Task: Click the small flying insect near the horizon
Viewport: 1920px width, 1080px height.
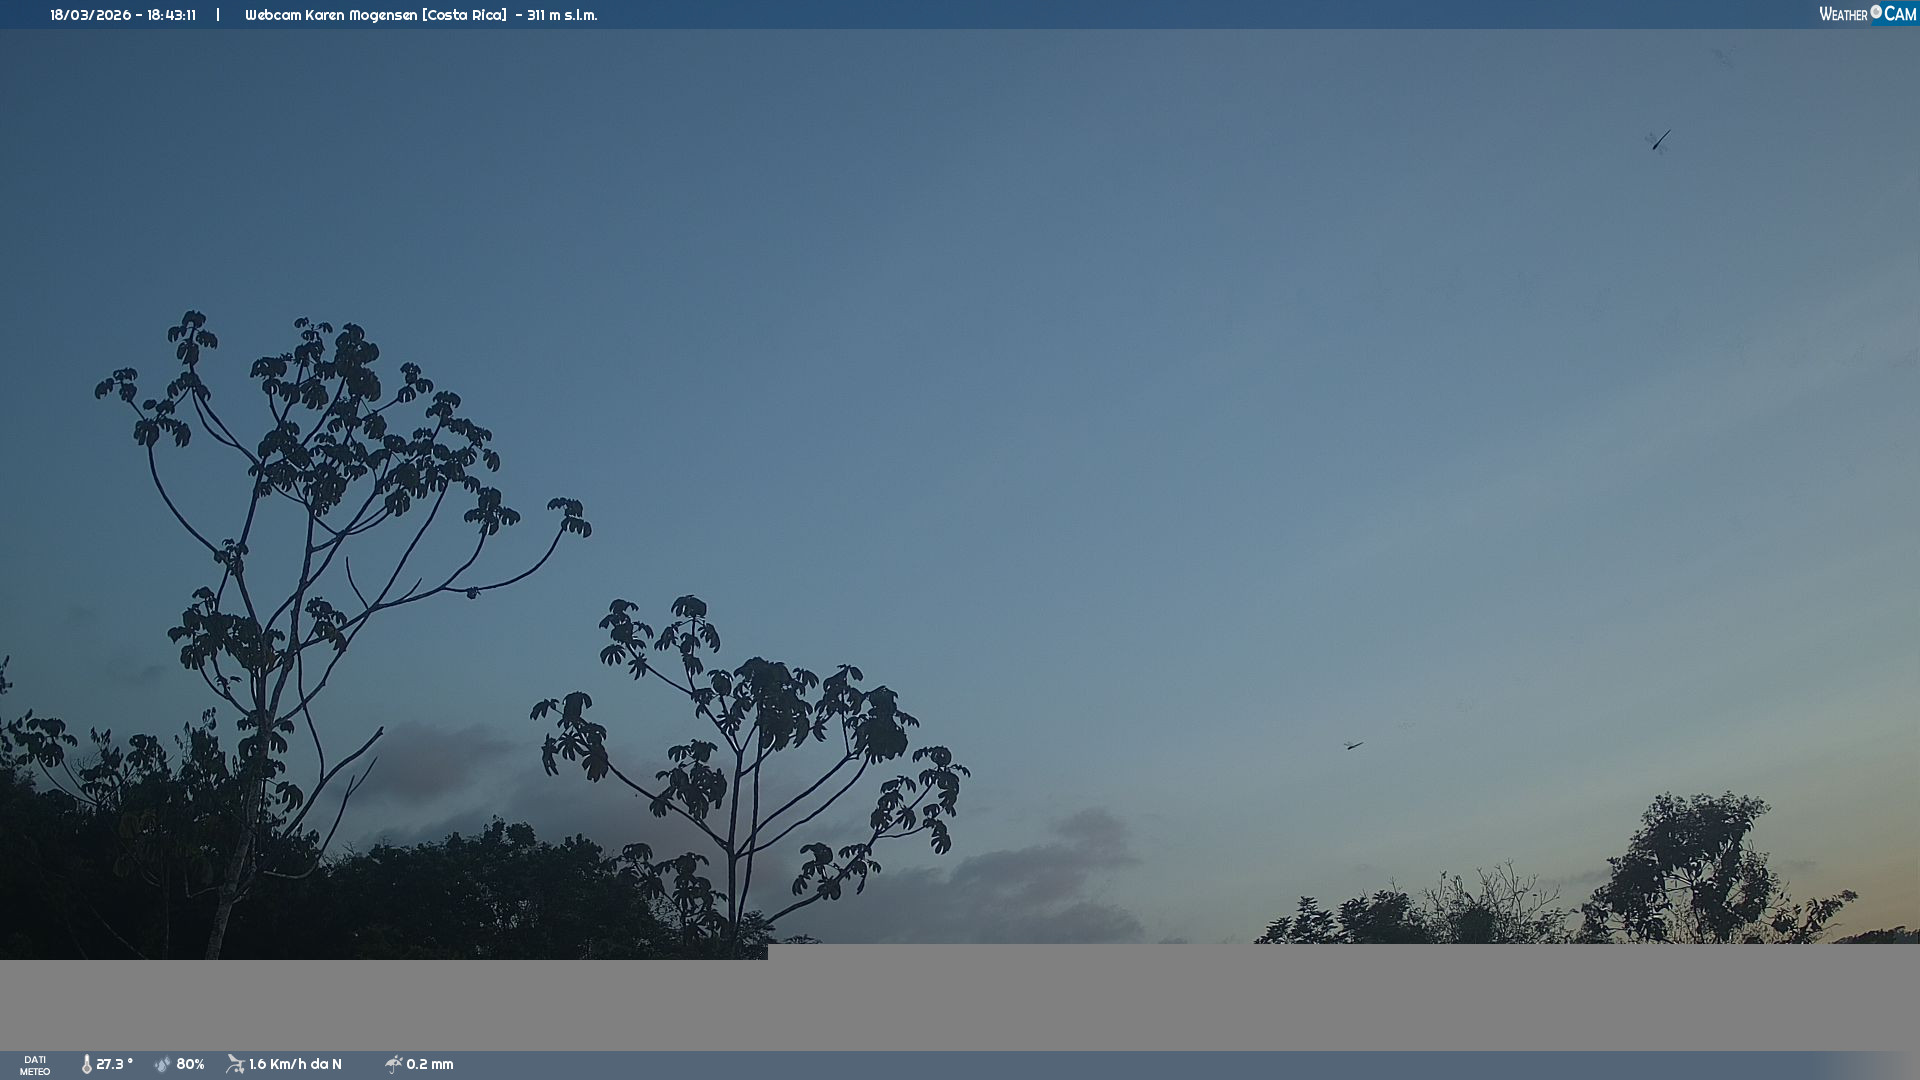Action: click(x=1353, y=745)
